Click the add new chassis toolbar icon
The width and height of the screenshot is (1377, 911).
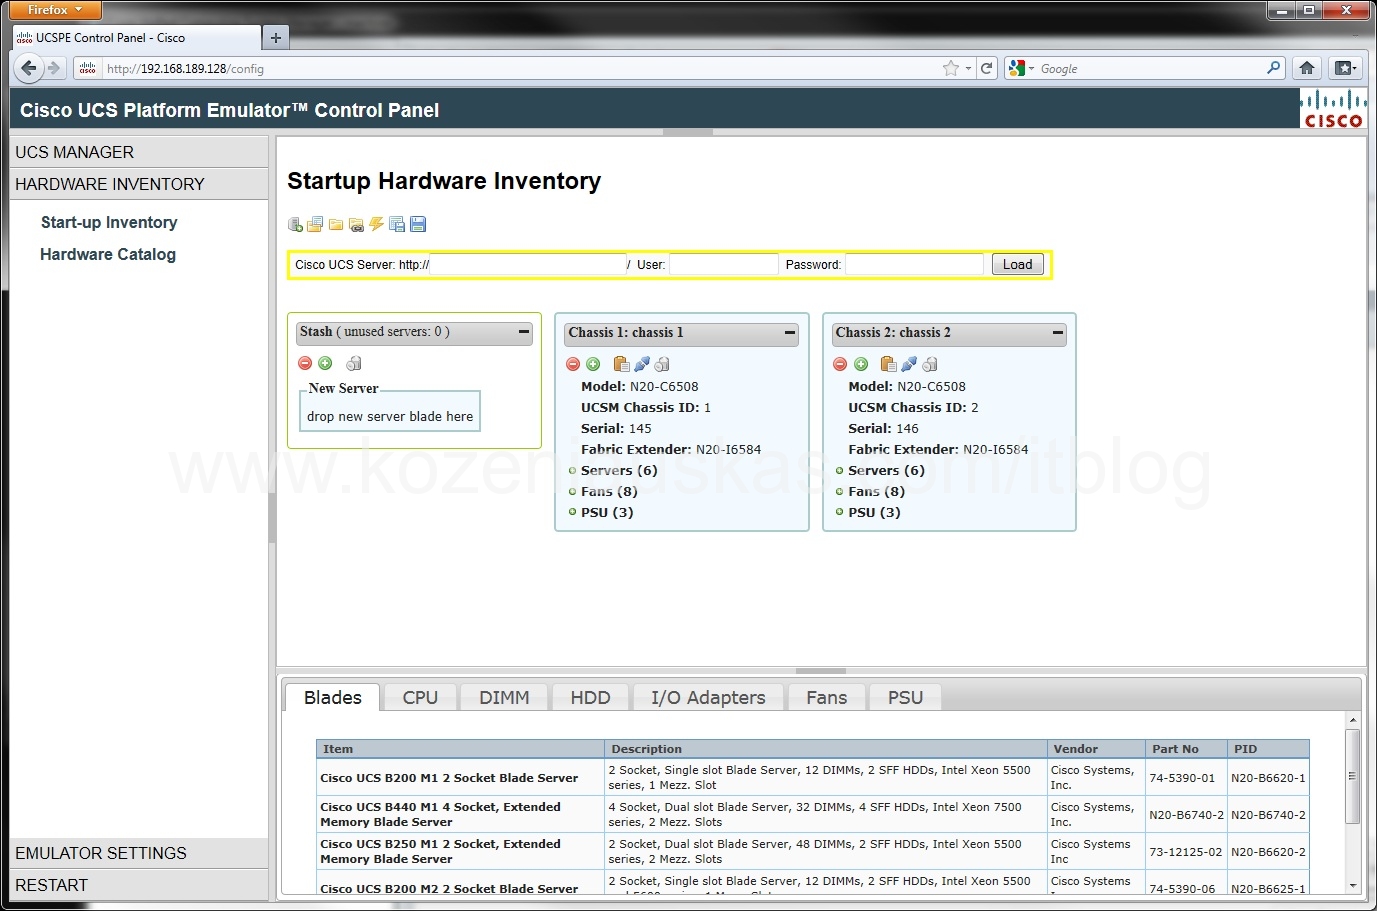[x=295, y=225]
